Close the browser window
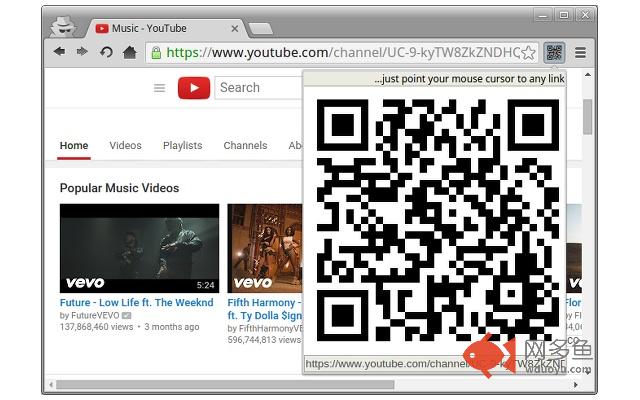Image resolution: width=640 pixels, height=400 pixels. (x=585, y=15)
